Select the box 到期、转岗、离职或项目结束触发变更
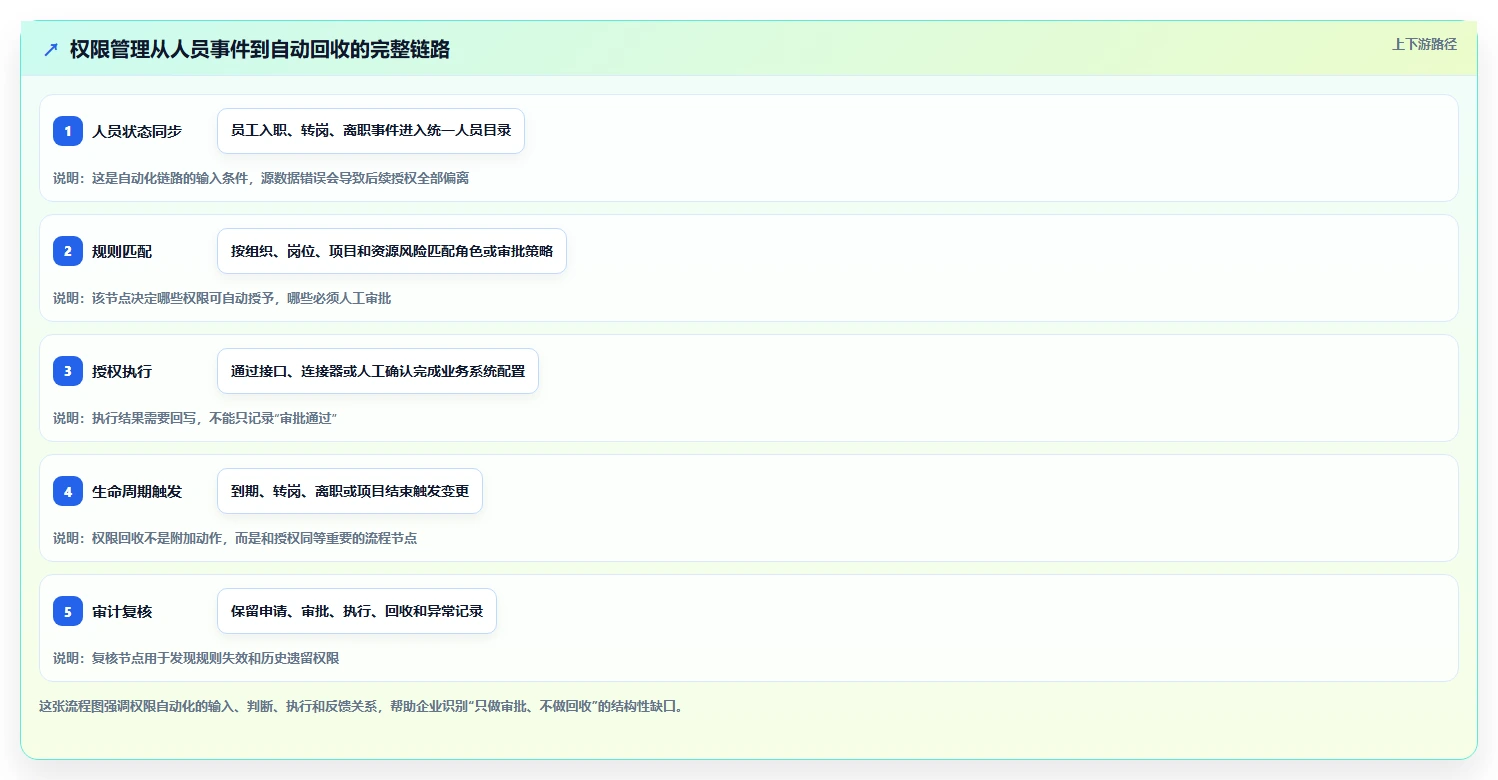 350,491
